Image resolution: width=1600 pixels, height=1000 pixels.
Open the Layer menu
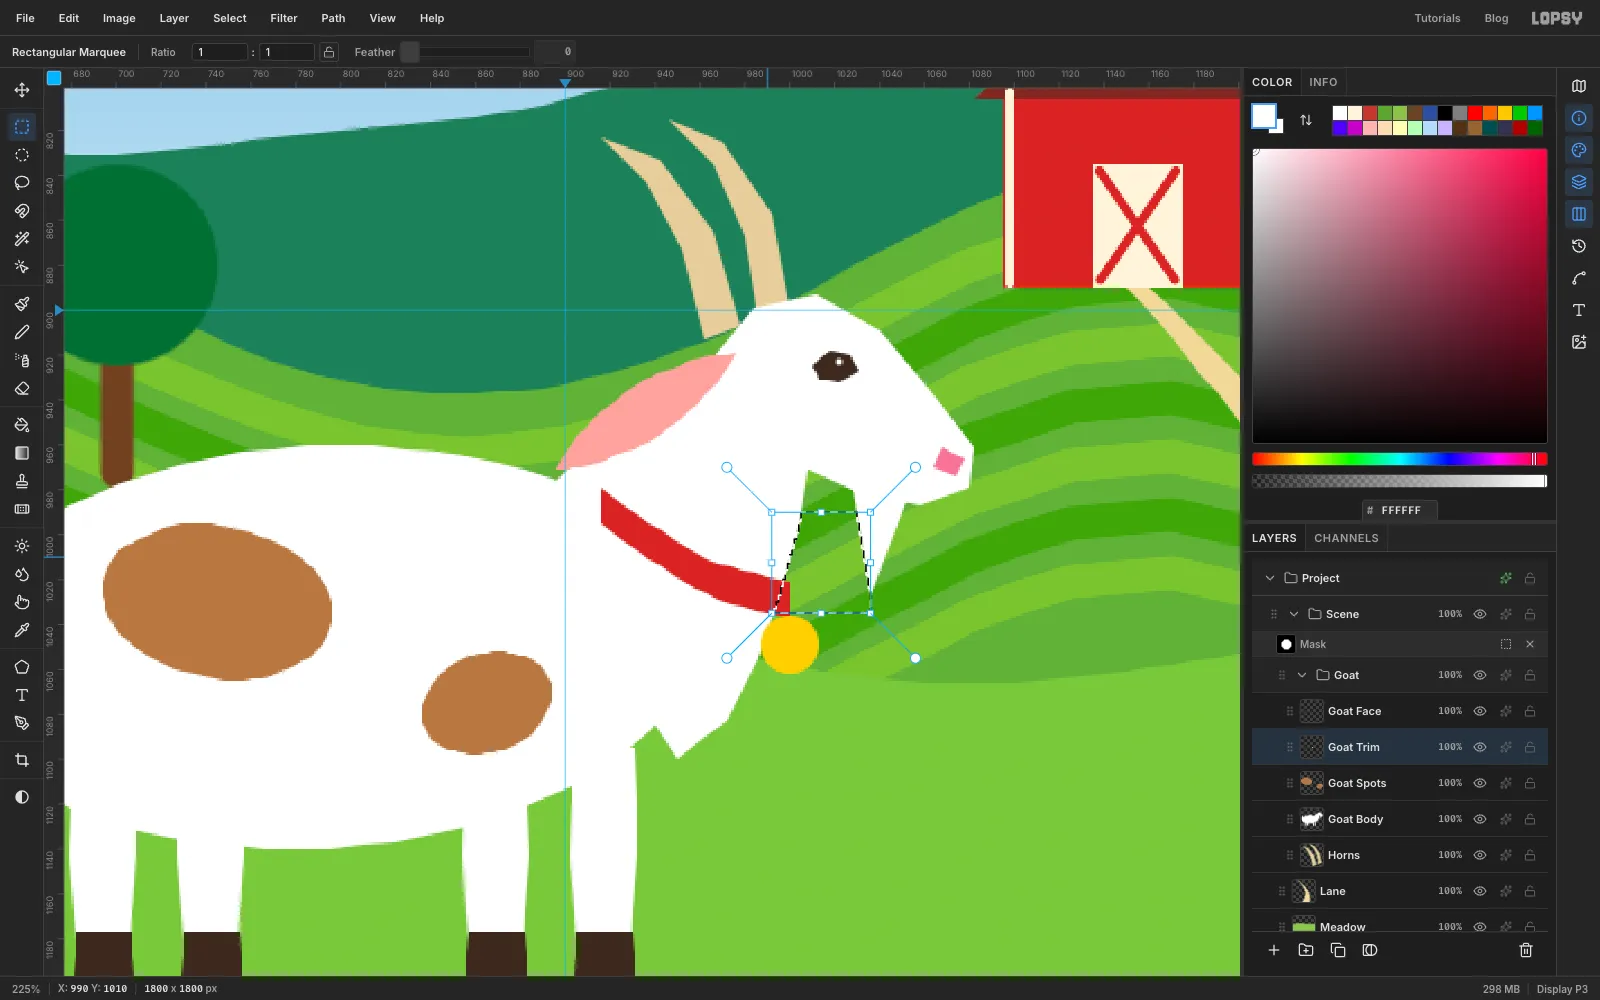coord(174,18)
